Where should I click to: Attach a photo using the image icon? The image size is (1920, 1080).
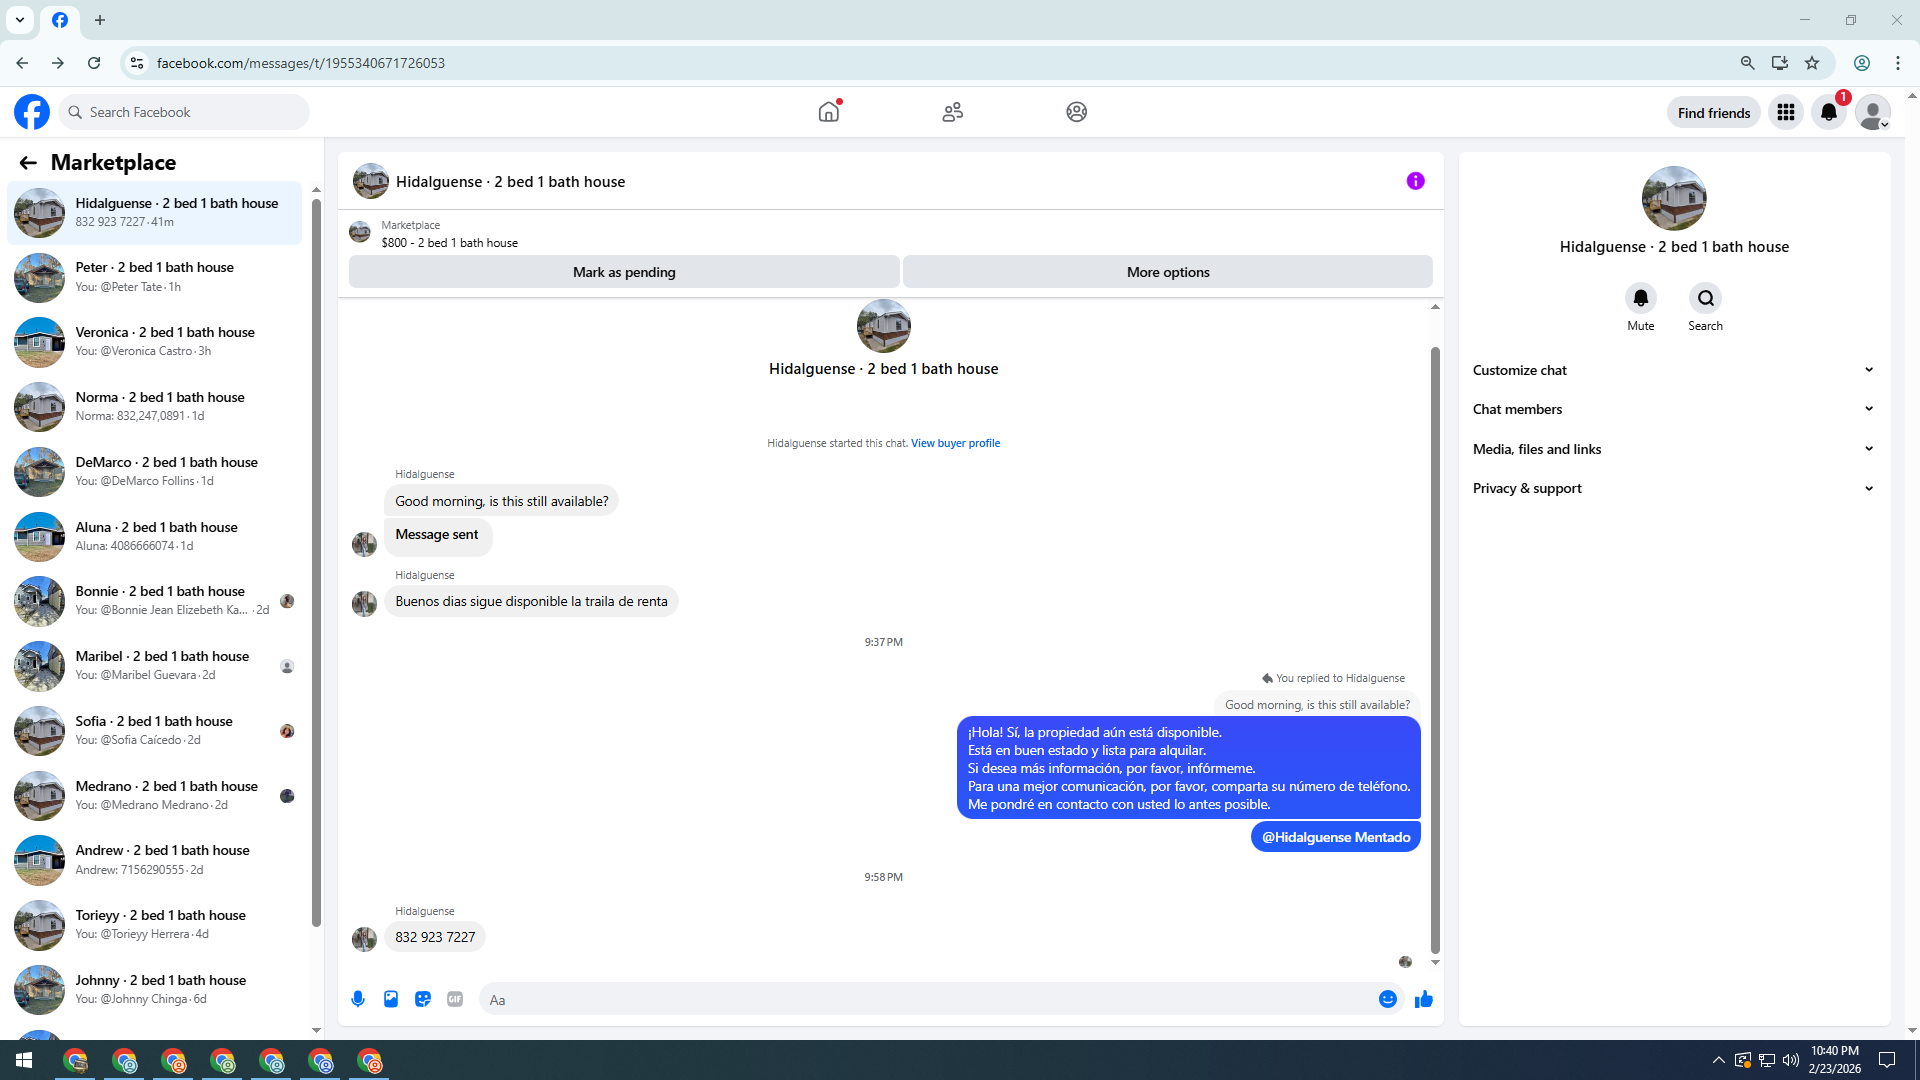coord(391,999)
